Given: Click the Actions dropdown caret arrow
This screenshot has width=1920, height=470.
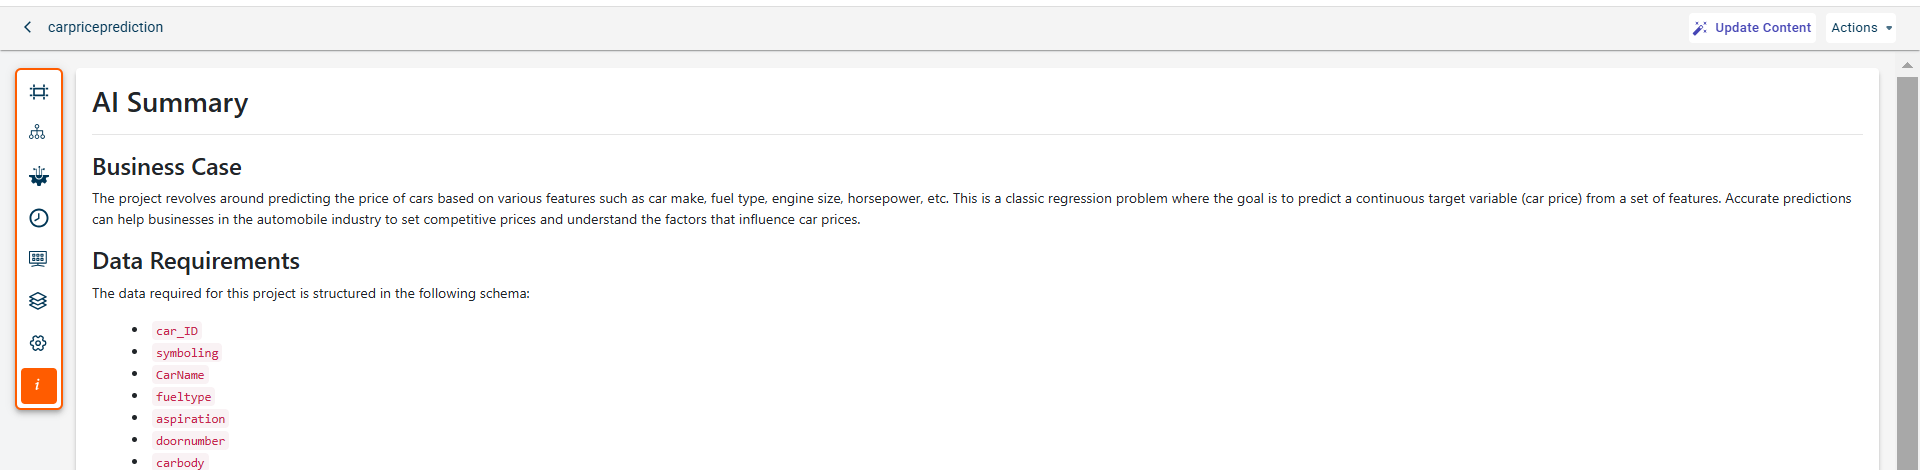Looking at the screenshot, I should pos(1889,28).
